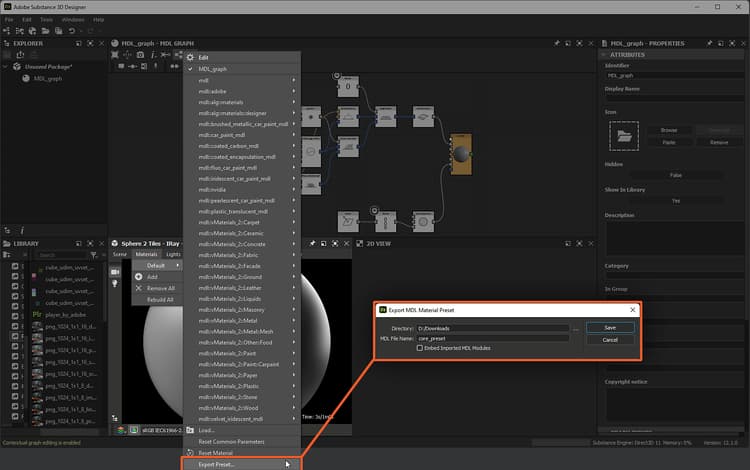Screen dimensions: 750x470
Task: Enable Embed Imported MDL Modules checkbox
Action: pyautogui.click(x=419, y=348)
